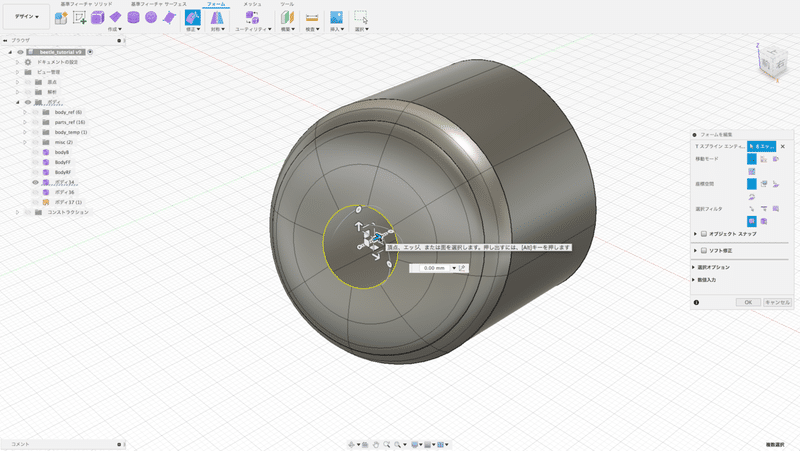800x451 pixels.
Task: Switch to the メッシュ tab
Action: (252, 4)
